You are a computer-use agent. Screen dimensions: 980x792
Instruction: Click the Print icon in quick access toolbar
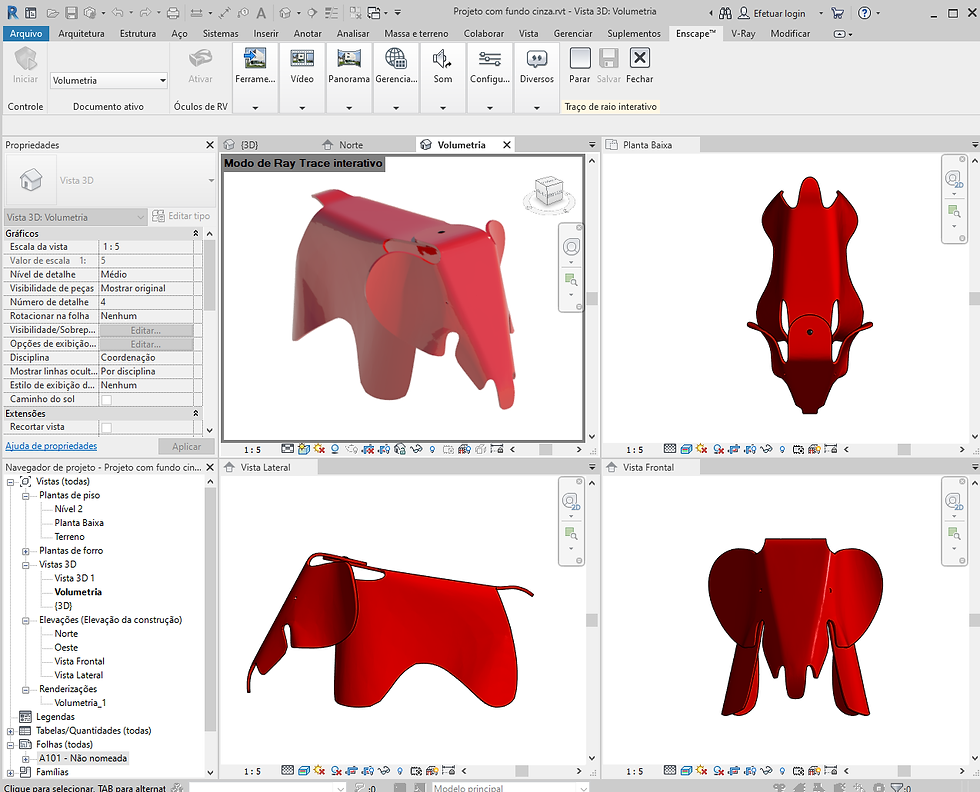[x=173, y=13]
